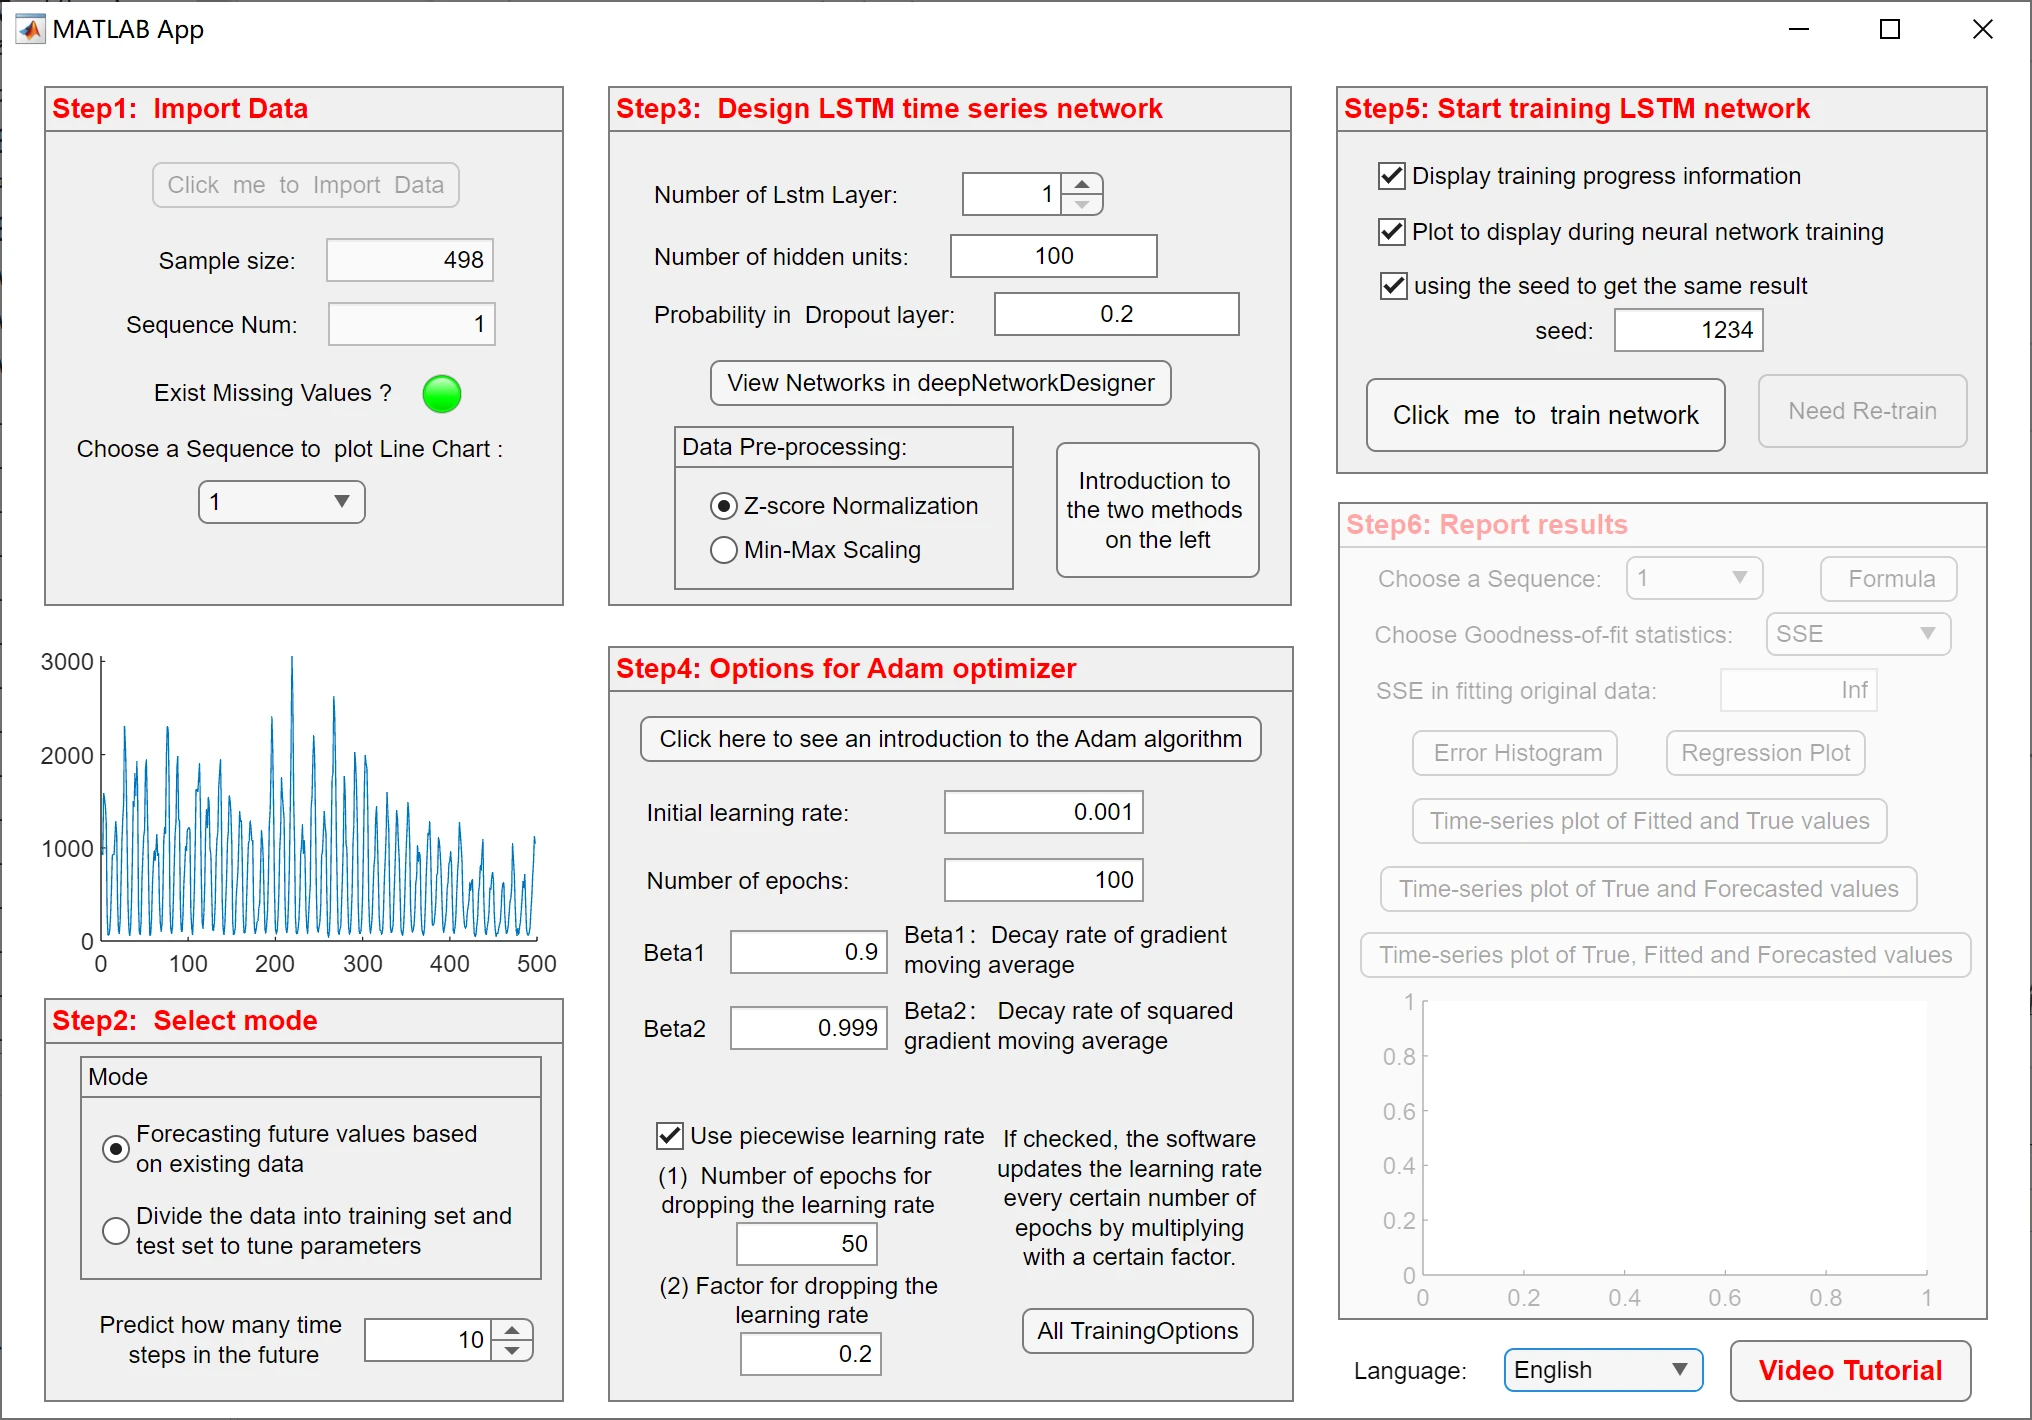Click the future time steps value field
Image resolution: width=2032 pixels, height=1420 pixels.
(428, 1340)
